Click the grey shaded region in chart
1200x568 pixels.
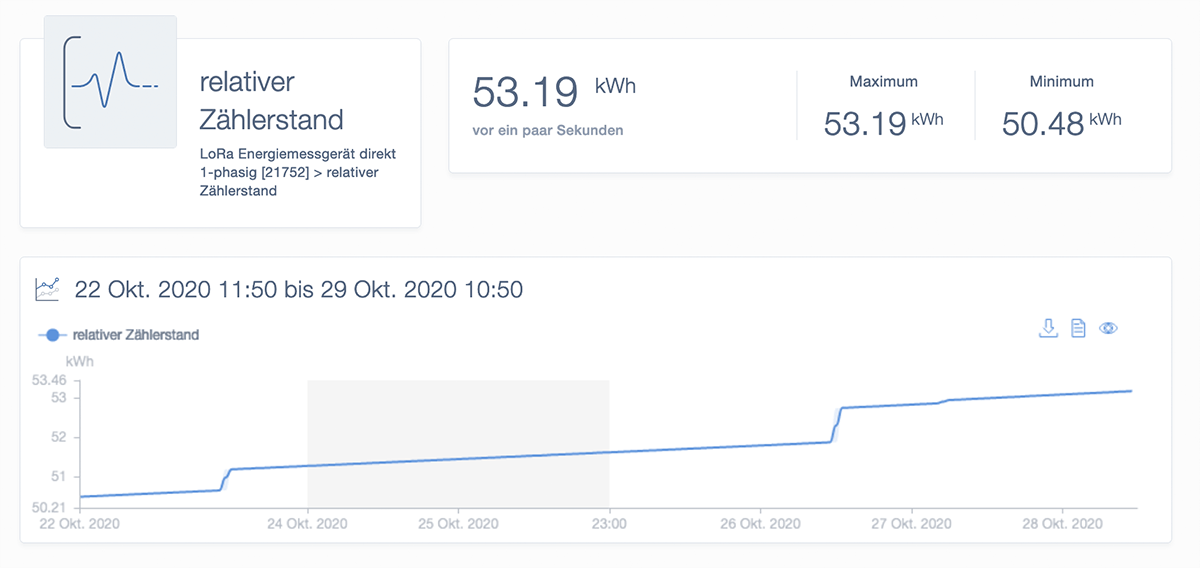tap(458, 420)
